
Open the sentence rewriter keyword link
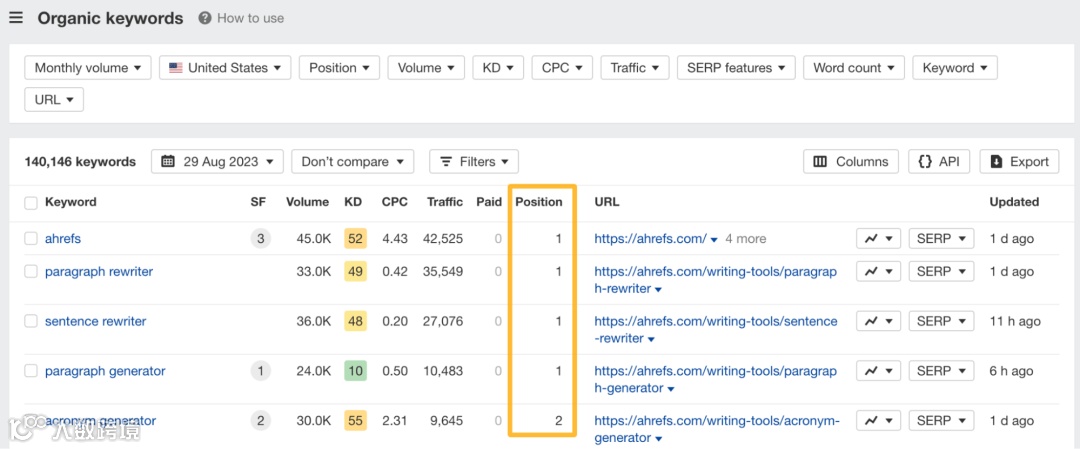pyautogui.click(x=95, y=321)
